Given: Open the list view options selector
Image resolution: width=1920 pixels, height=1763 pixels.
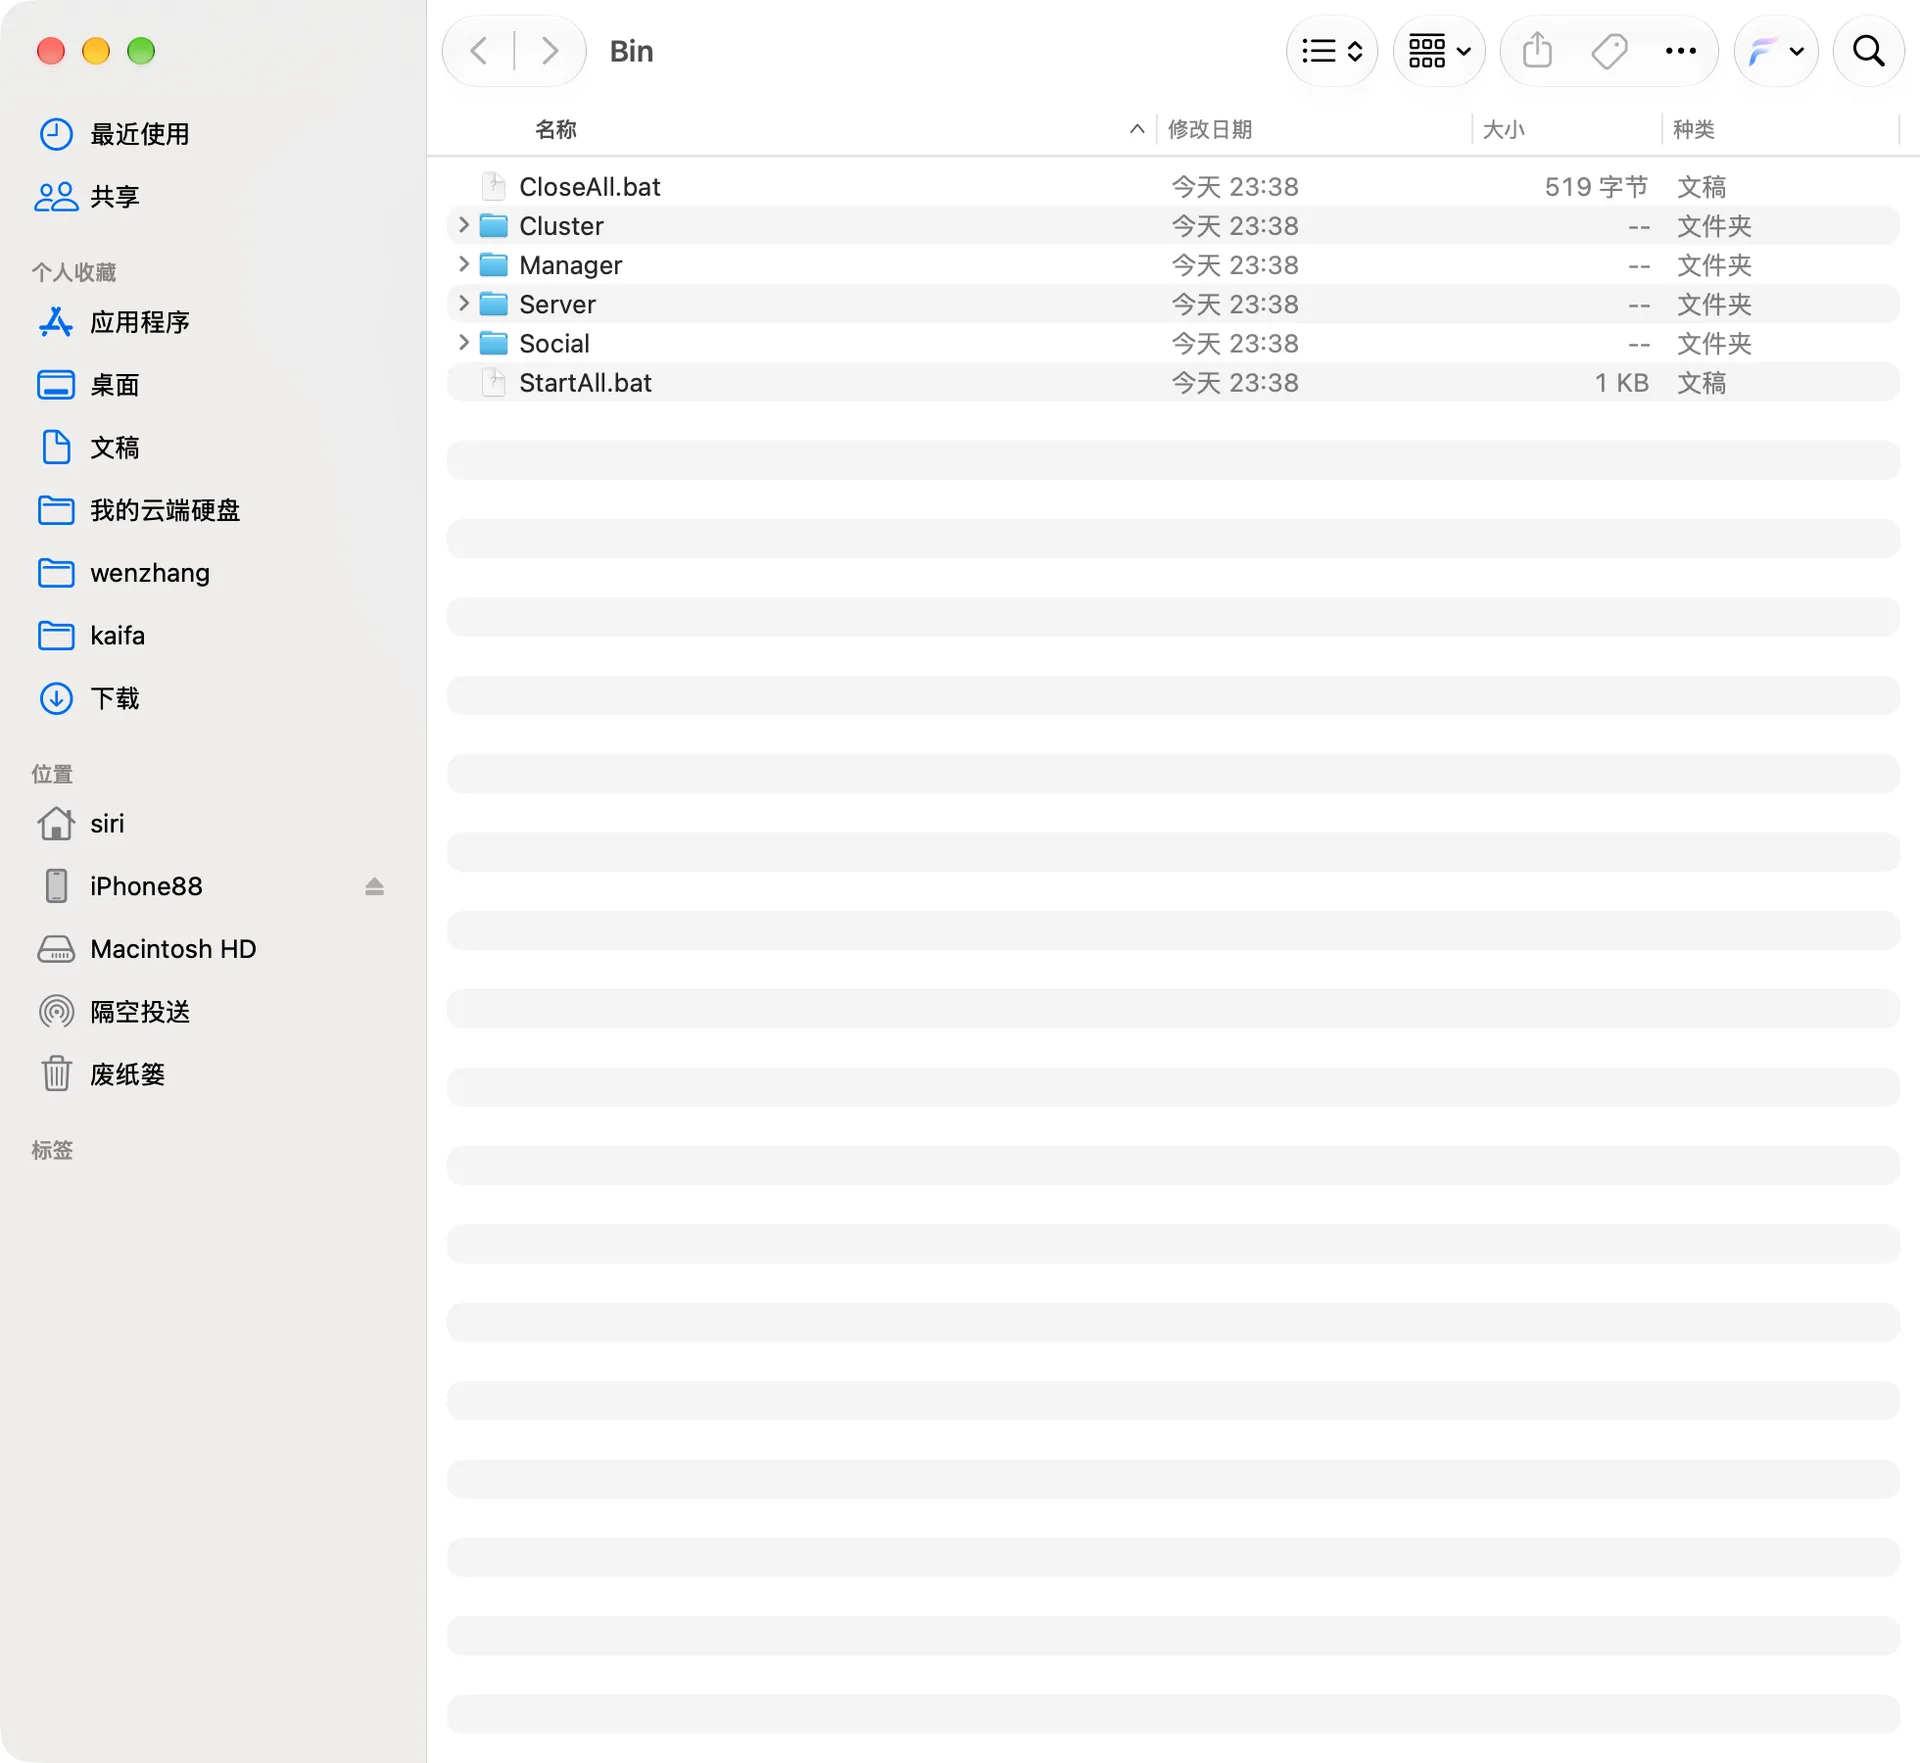Looking at the screenshot, I should (1332, 51).
